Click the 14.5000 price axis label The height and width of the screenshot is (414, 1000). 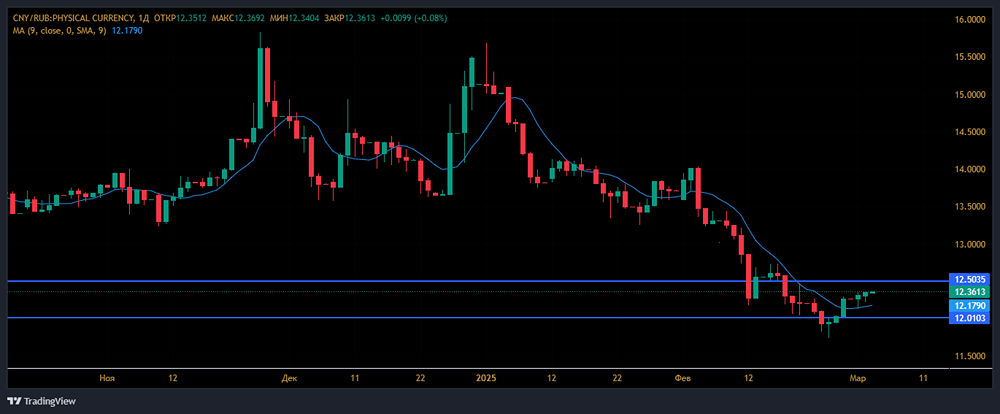pos(968,132)
